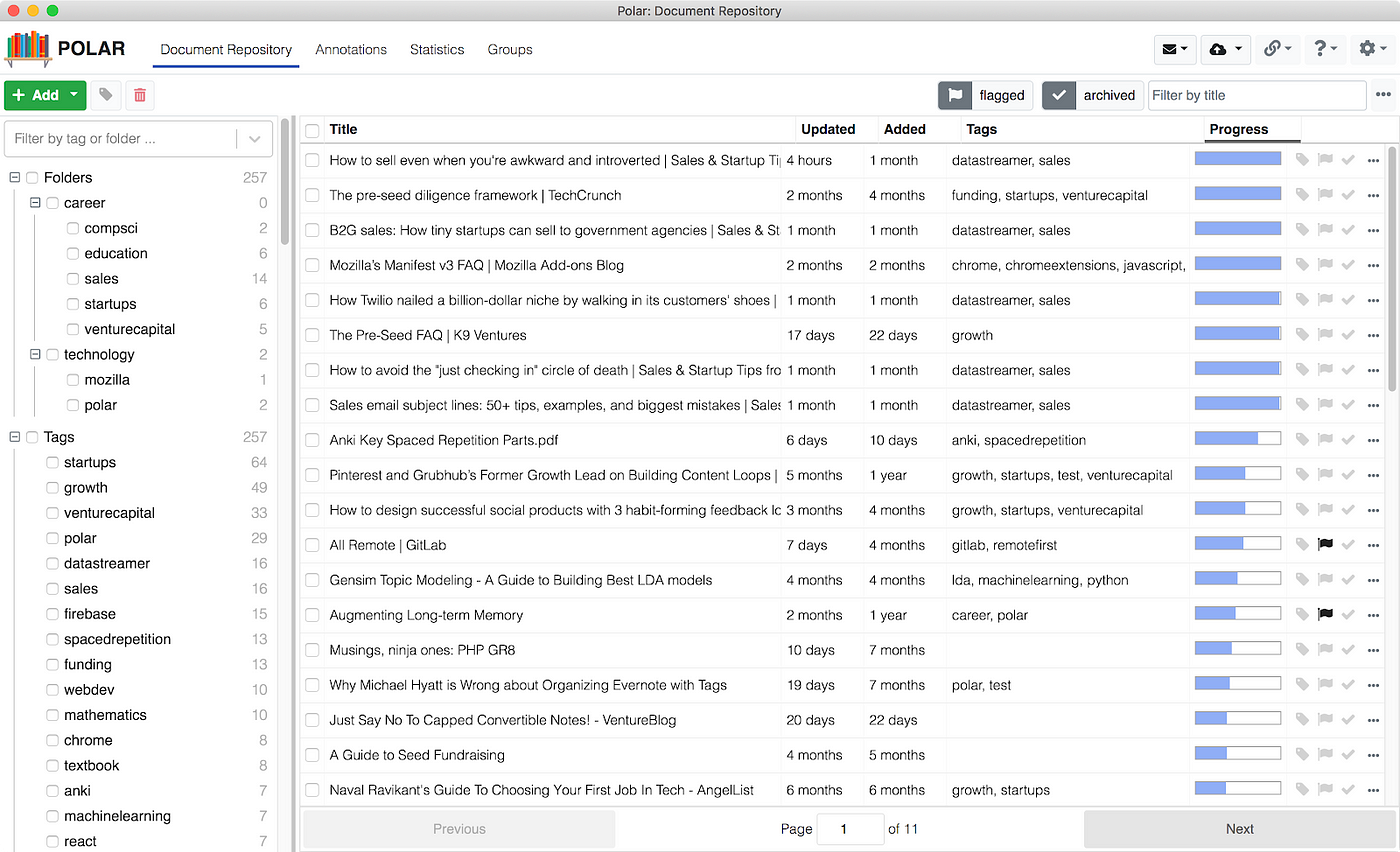This screenshot has width=1400, height=852.
Task: Tag 'The pre-seed diligence framework' document
Action: [x=1302, y=195]
